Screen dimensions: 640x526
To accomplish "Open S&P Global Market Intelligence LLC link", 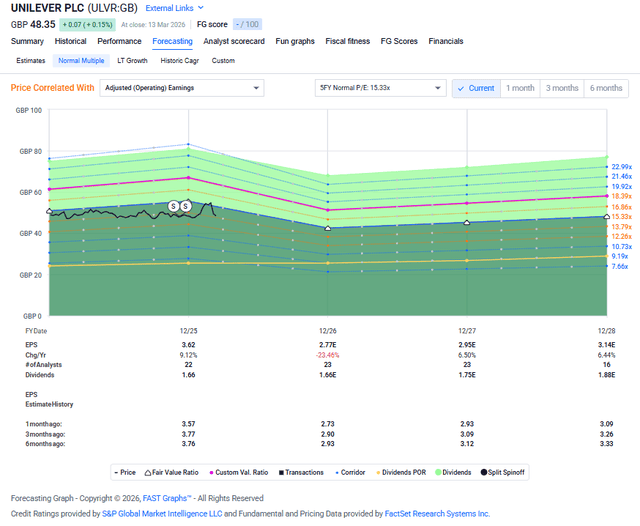I will (162, 514).
